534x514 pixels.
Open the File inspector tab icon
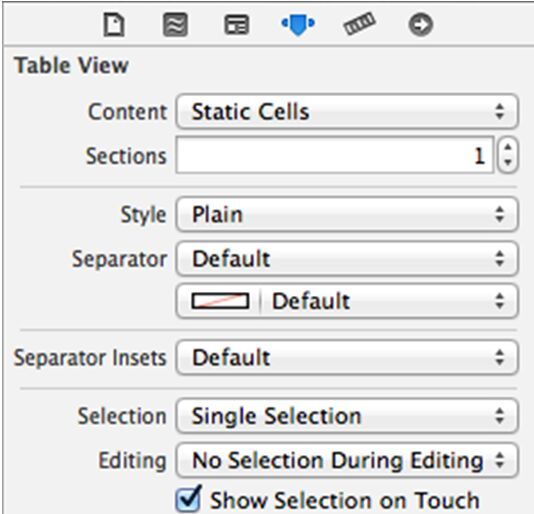pos(114,25)
